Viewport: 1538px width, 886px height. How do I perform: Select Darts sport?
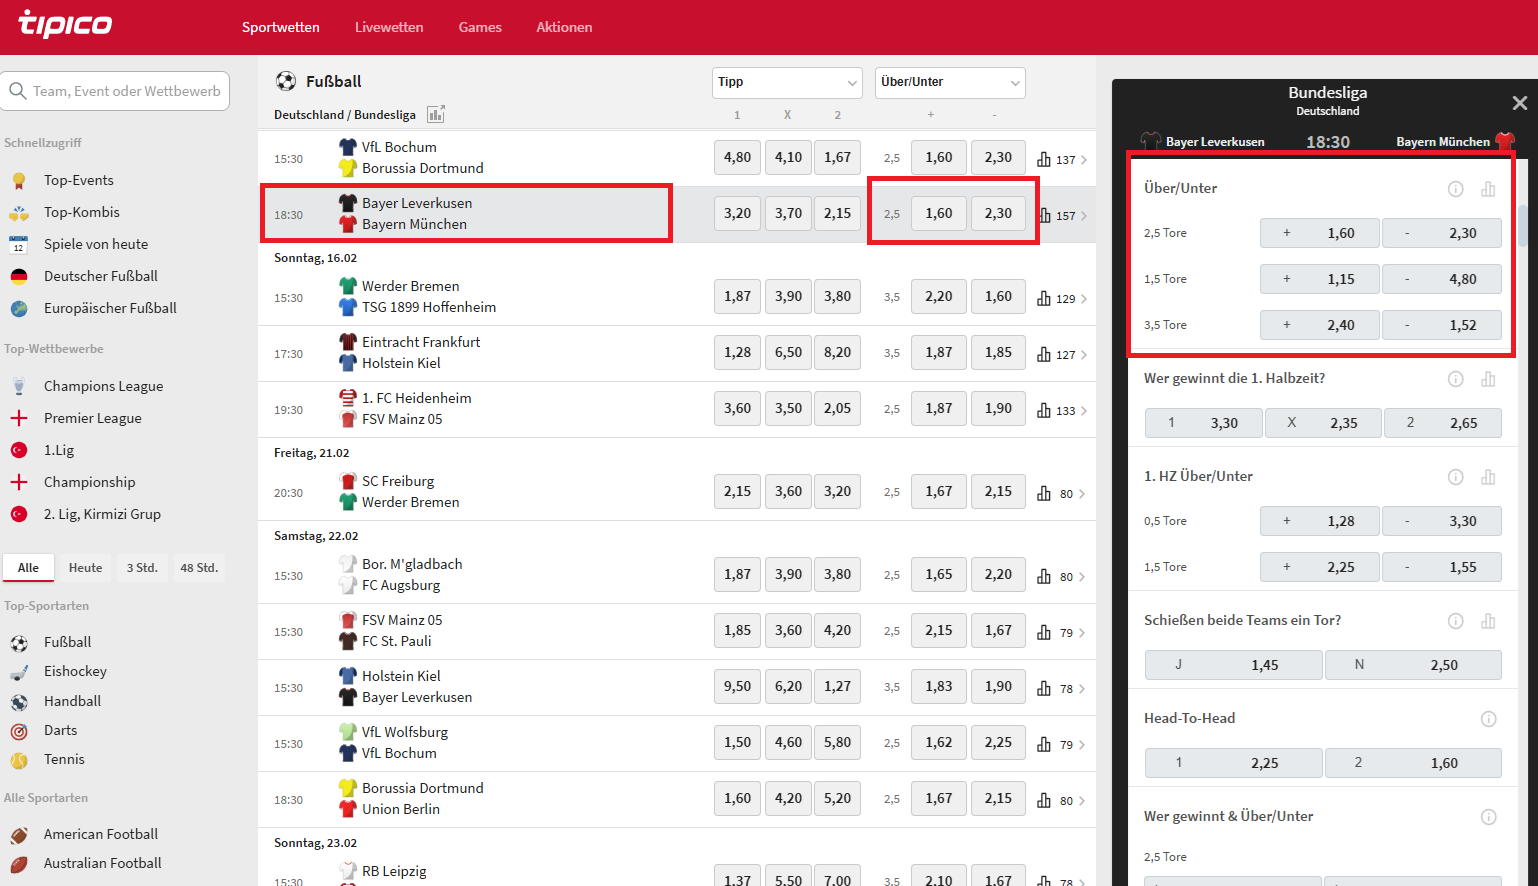pos(60,730)
